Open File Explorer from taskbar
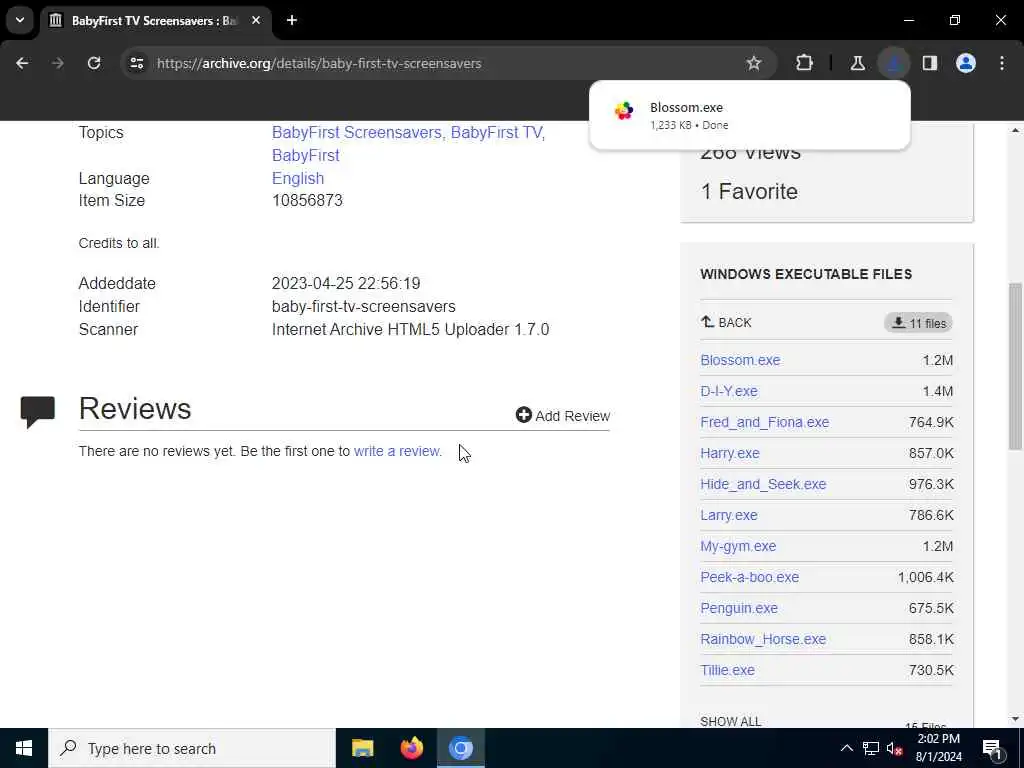The height and width of the screenshot is (768, 1024). tap(362, 748)
